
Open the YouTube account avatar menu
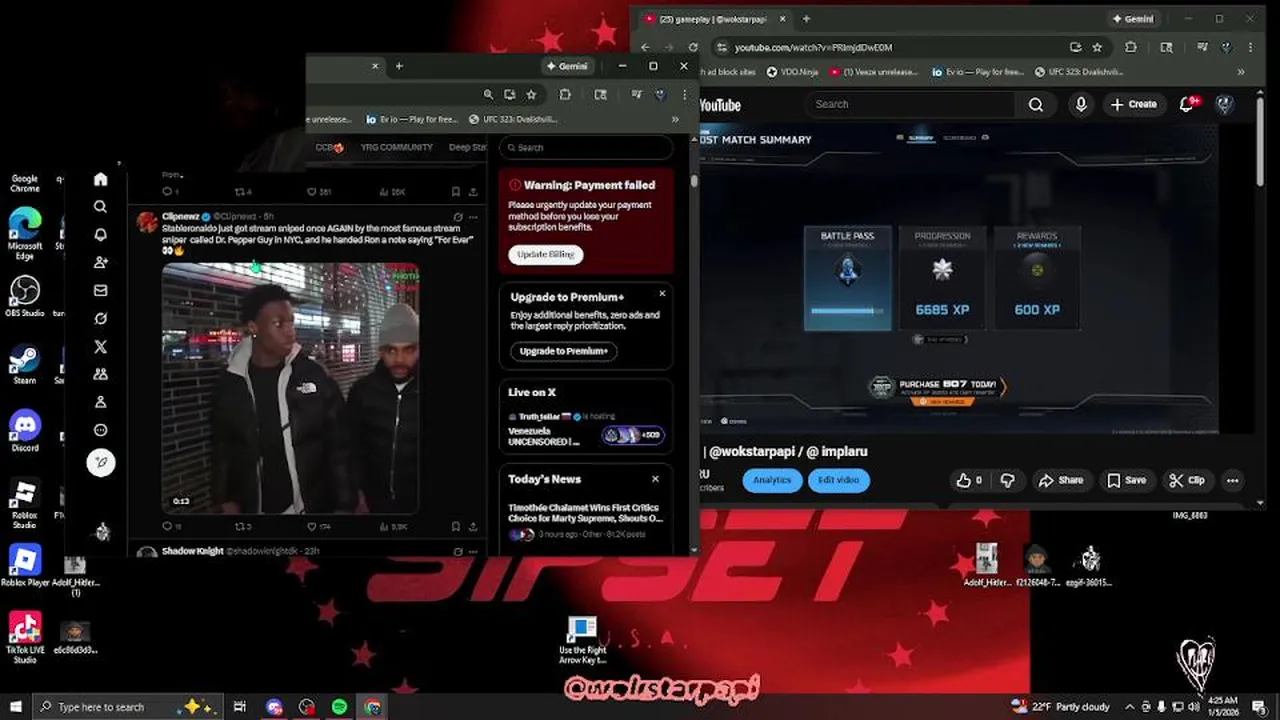(x=1224, y=104)
